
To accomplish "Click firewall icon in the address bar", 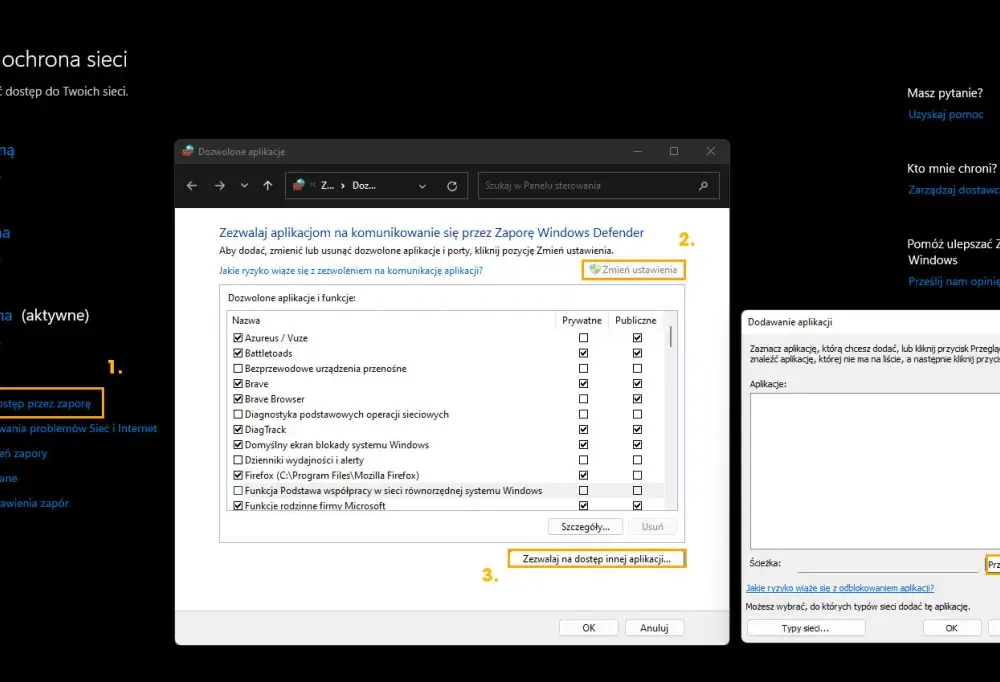I will click(x=298, y=185).
